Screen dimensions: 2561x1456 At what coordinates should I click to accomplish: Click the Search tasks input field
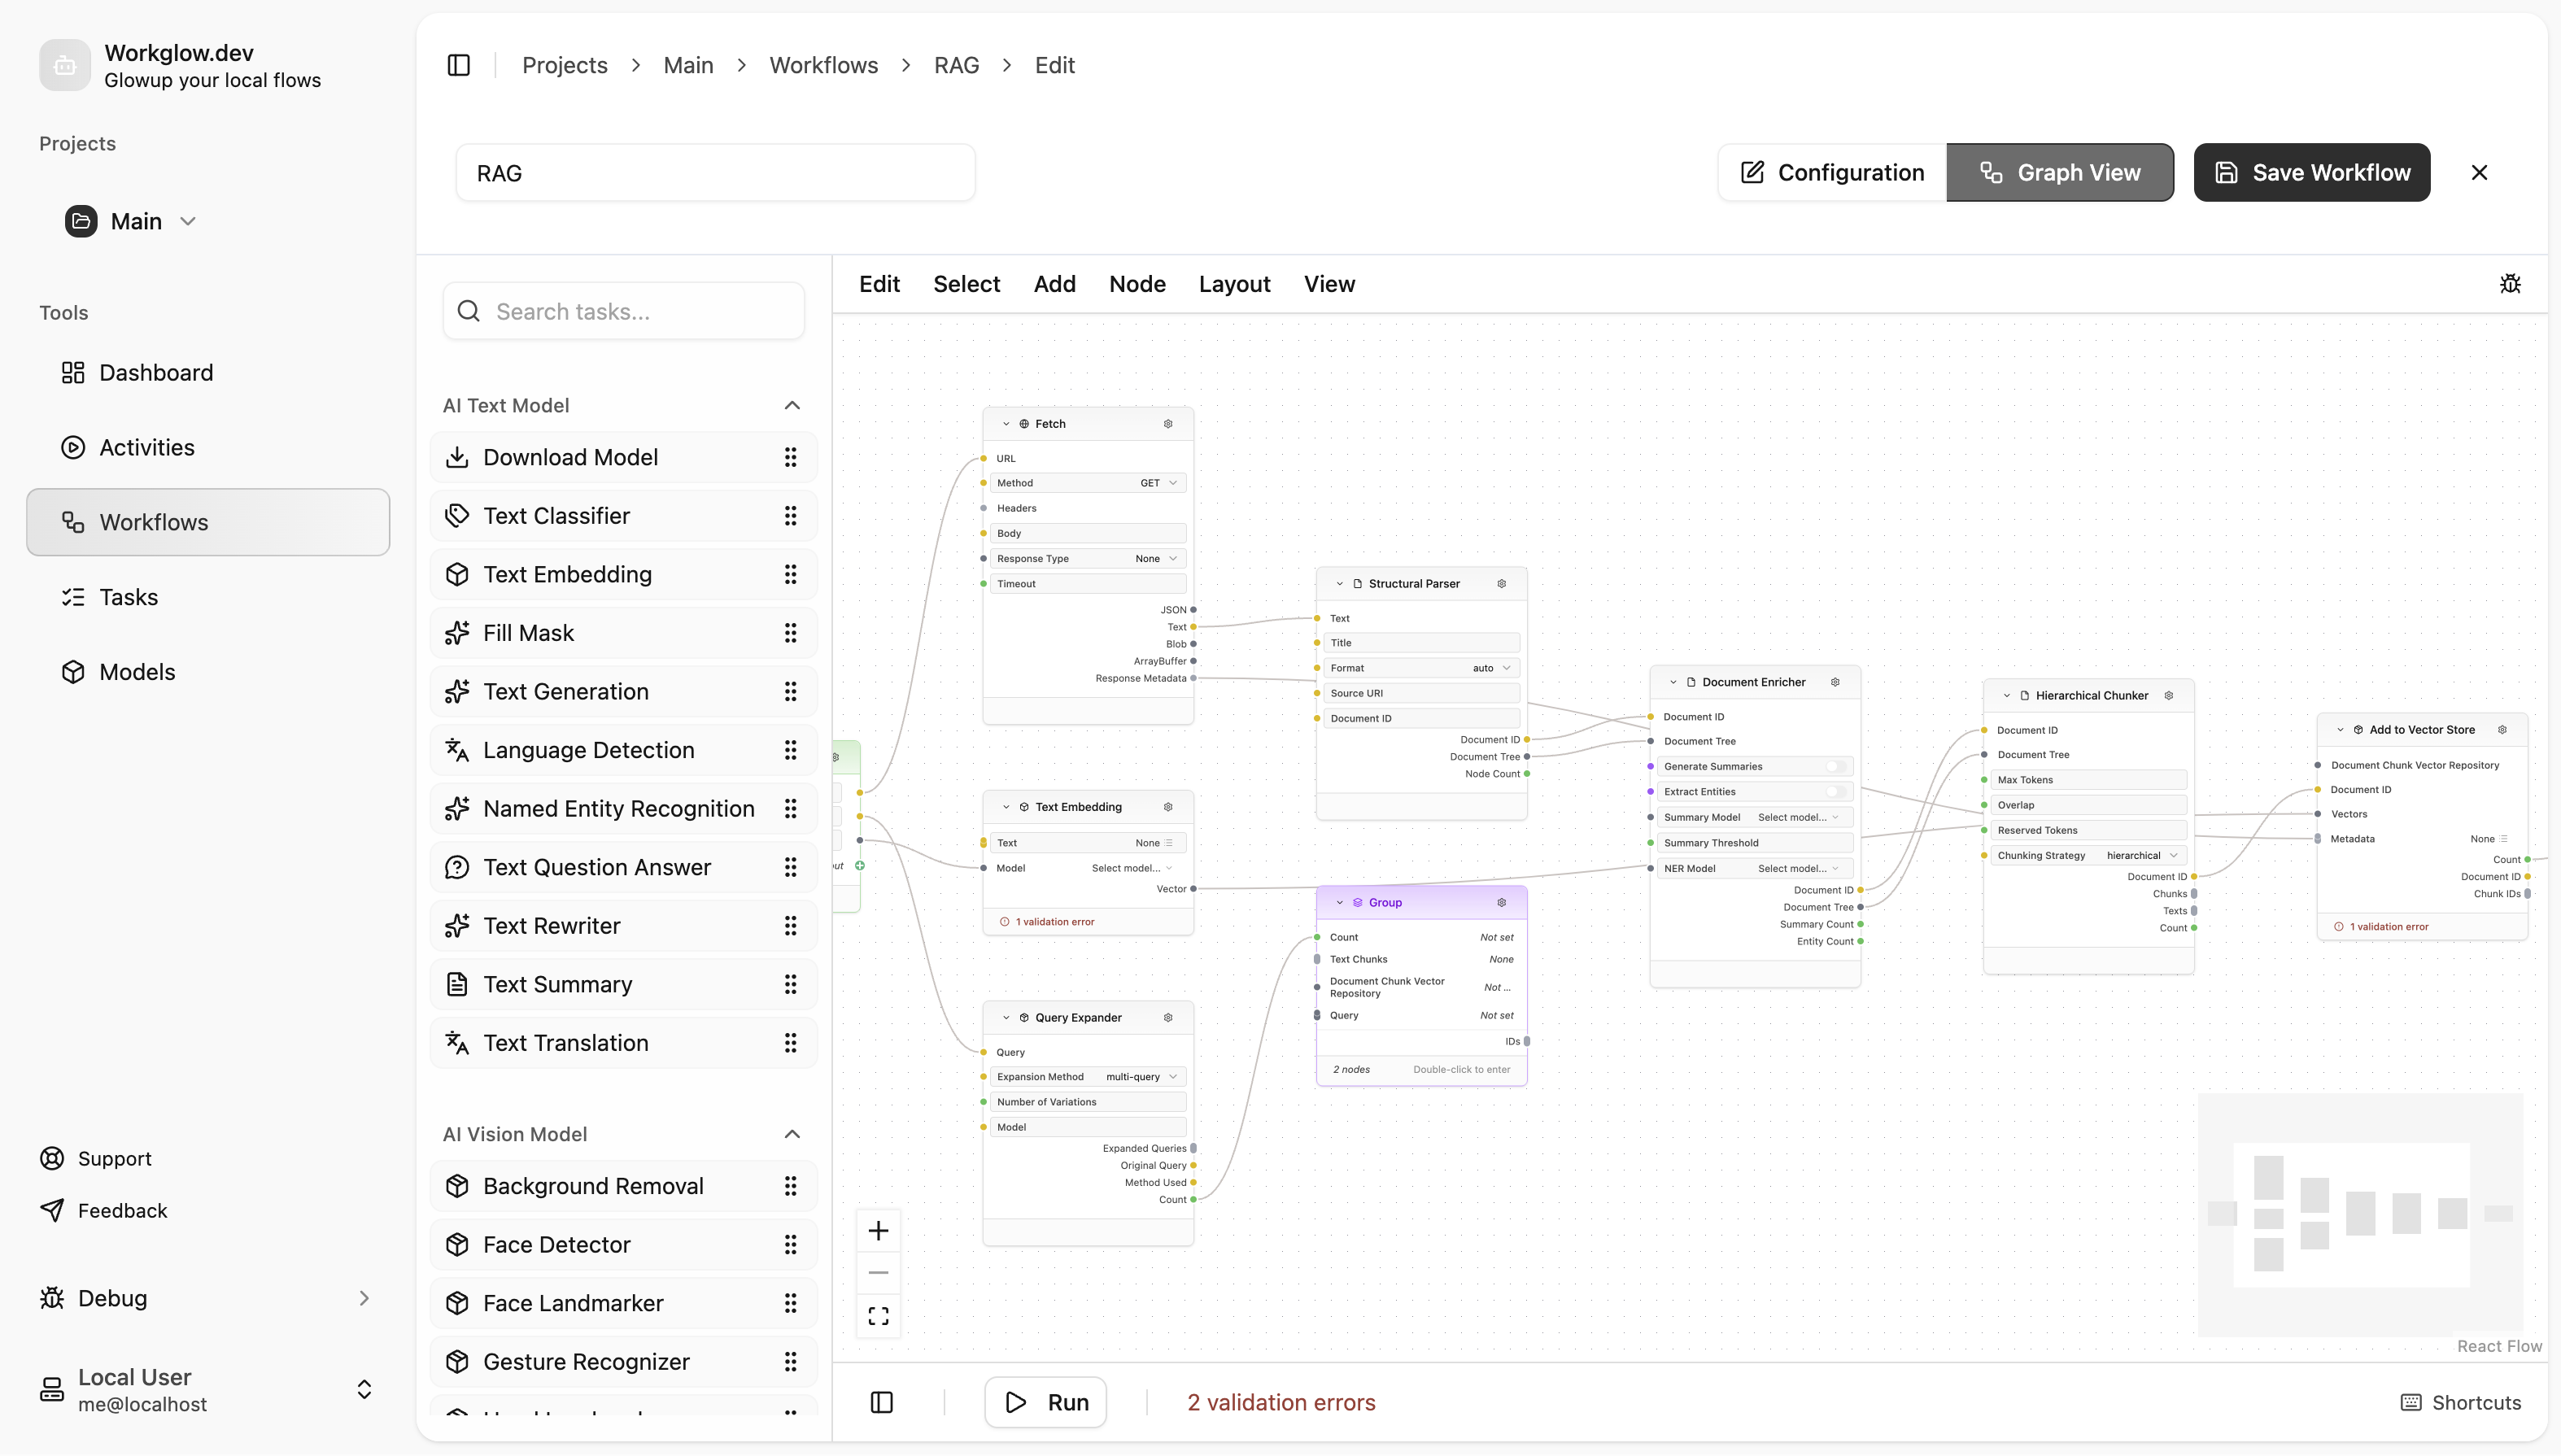pos(624,312)
